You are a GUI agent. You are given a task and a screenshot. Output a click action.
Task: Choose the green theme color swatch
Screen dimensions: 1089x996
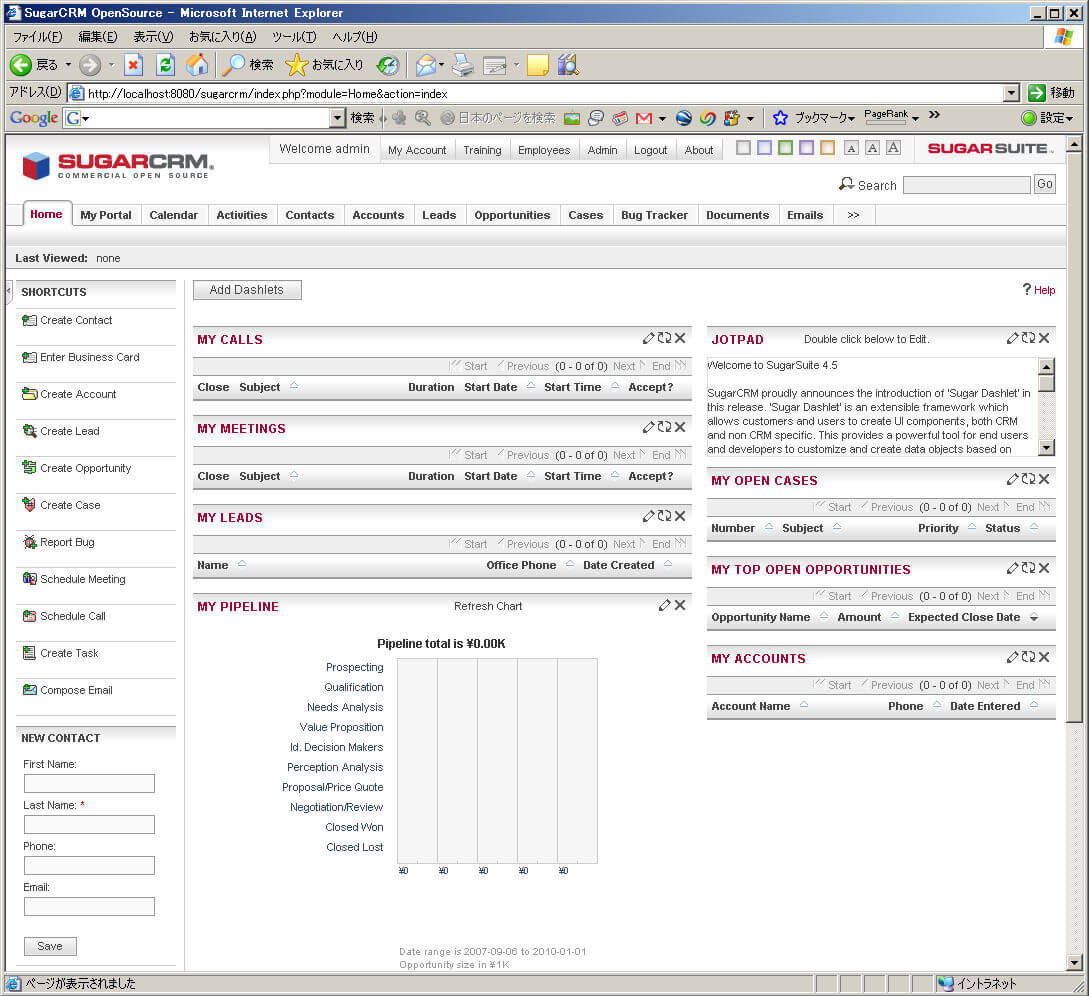click(x=785, y=148)
